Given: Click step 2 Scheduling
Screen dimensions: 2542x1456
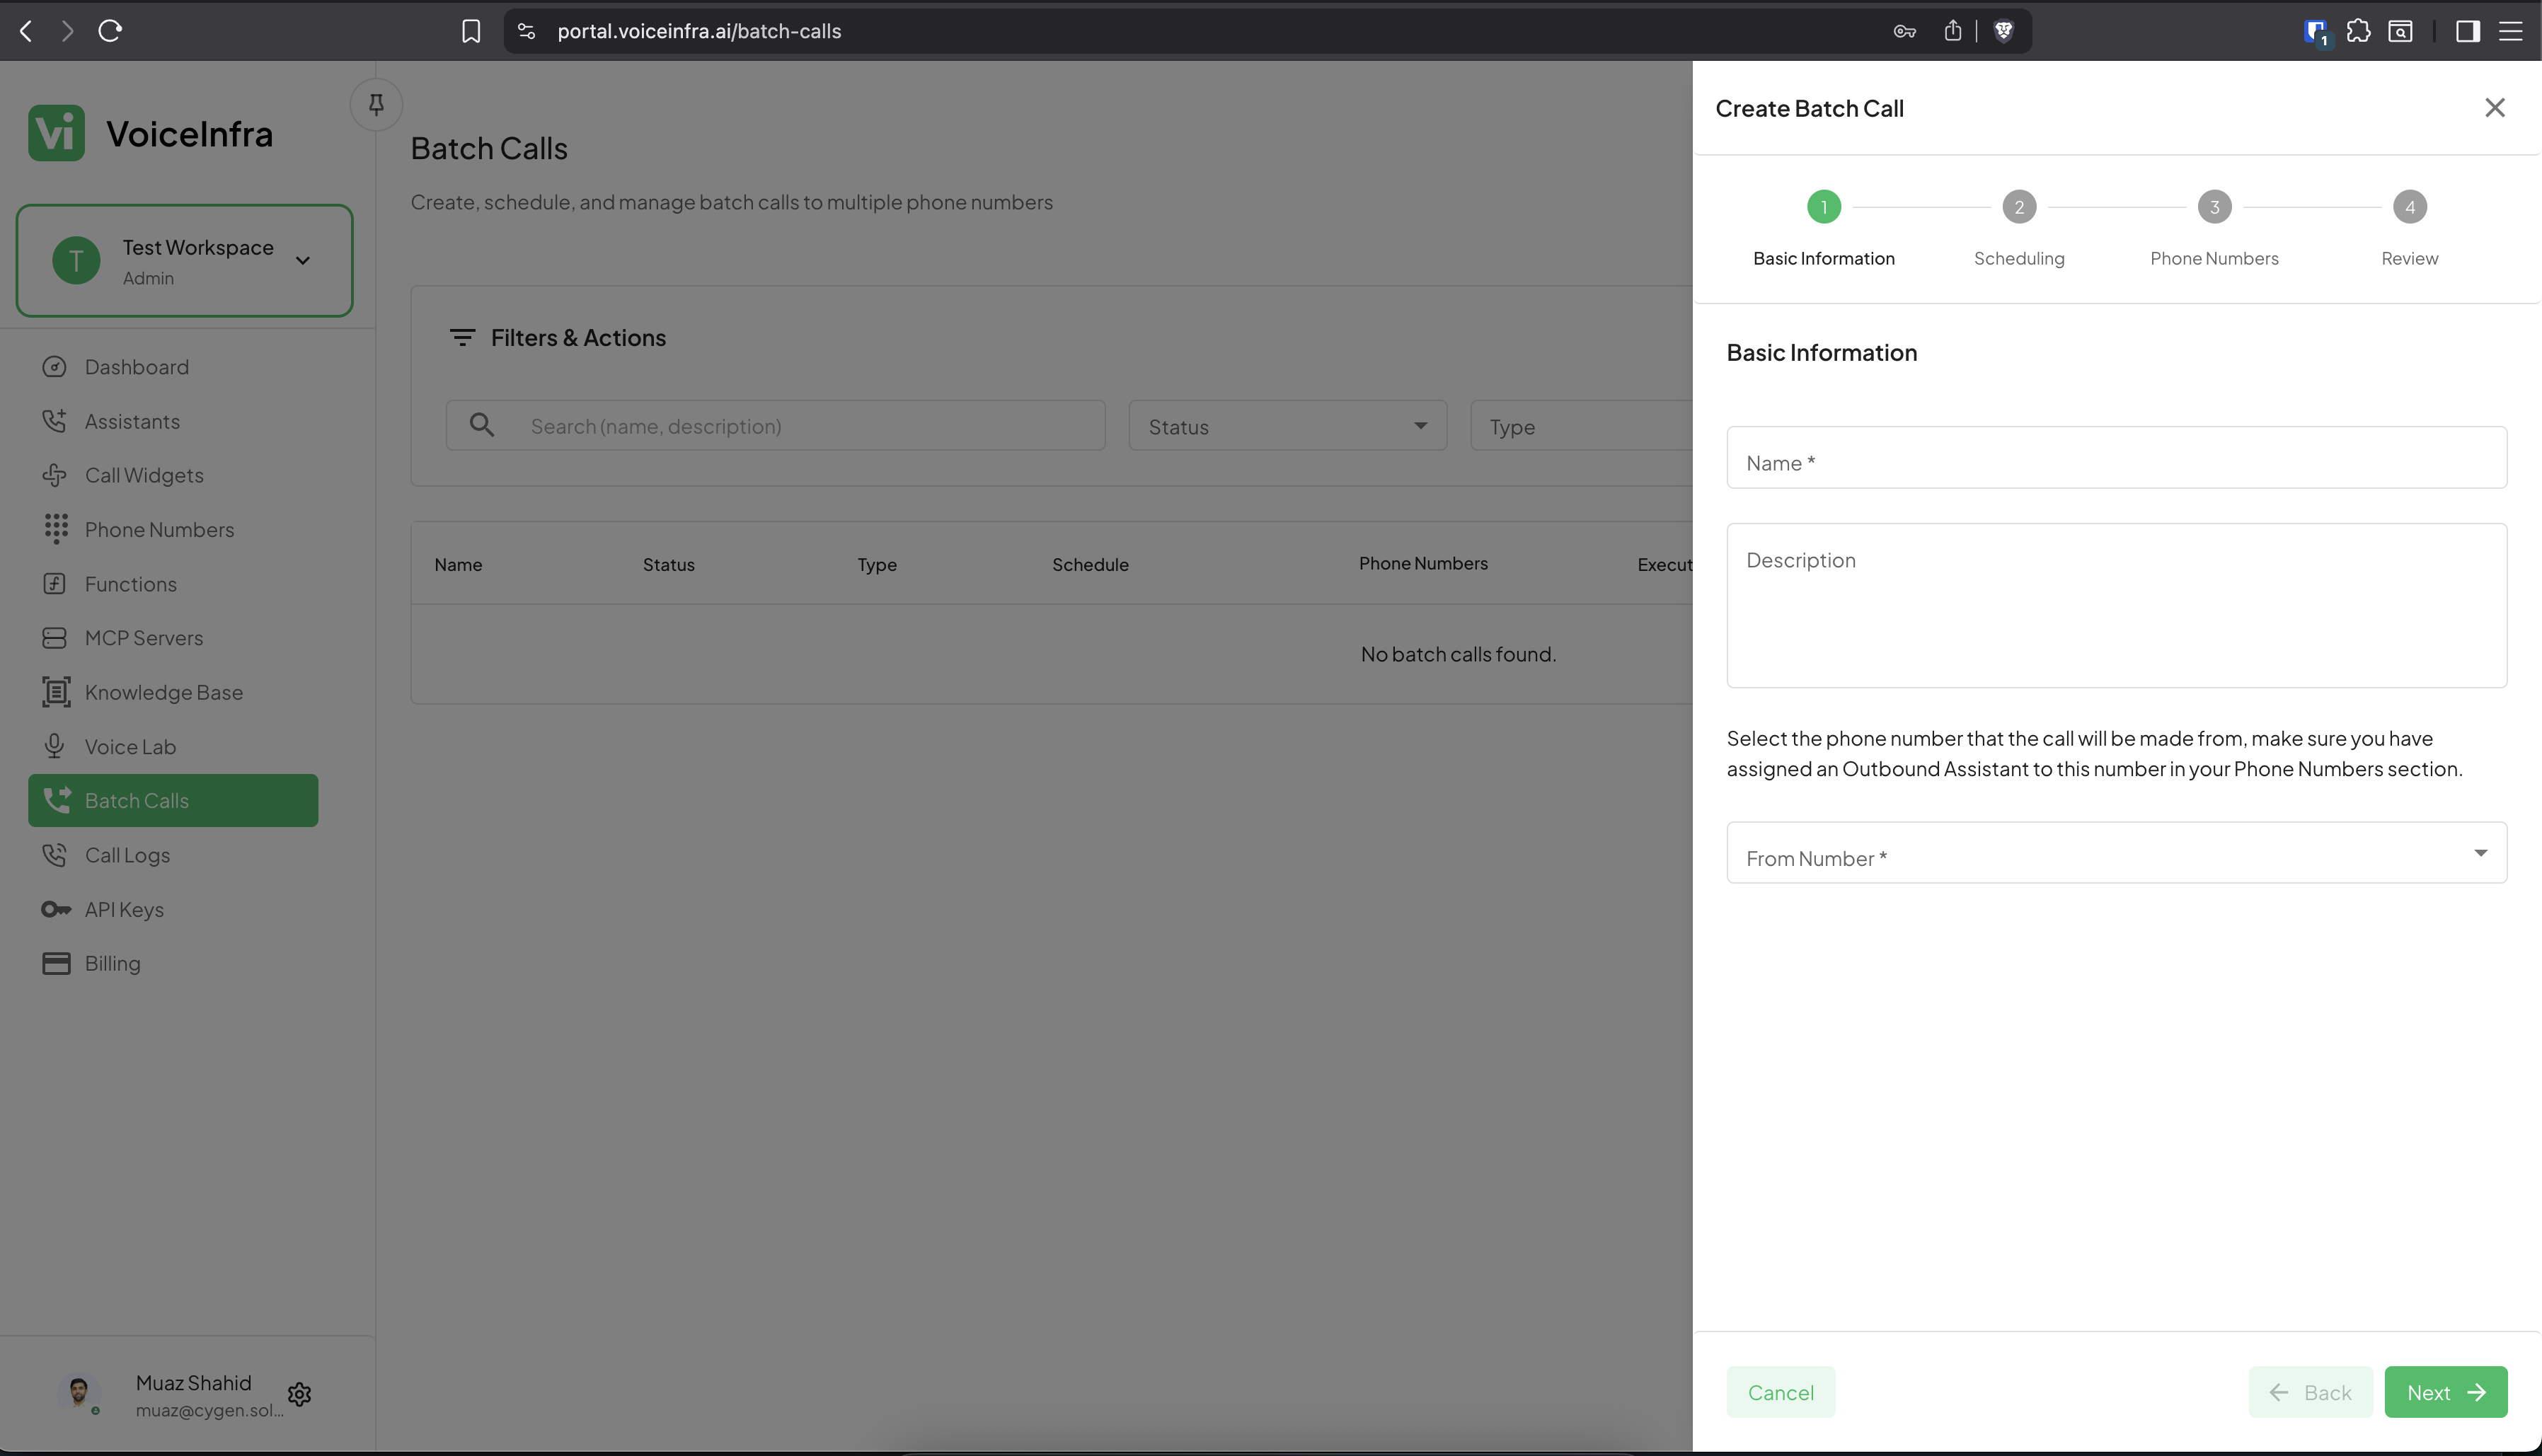Looking at the screenshot, I should click(2019, 230).
